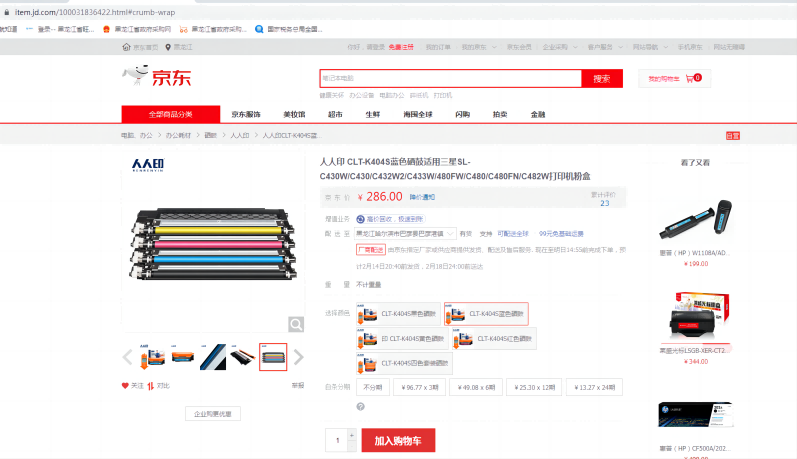797x459 pixels.
Task: Click the 自营 red badge in breadcrumb bar
Action: 732,136
